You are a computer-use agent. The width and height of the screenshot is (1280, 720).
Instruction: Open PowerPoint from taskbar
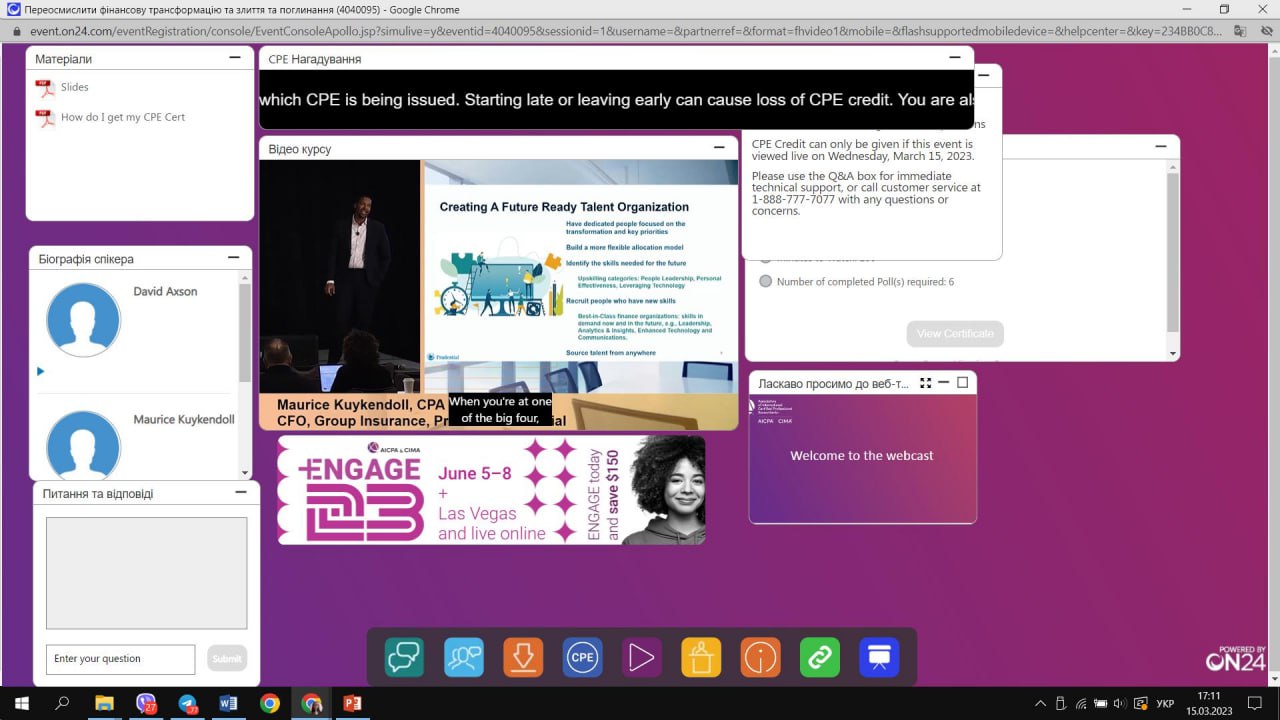click(x=352, y=703)
